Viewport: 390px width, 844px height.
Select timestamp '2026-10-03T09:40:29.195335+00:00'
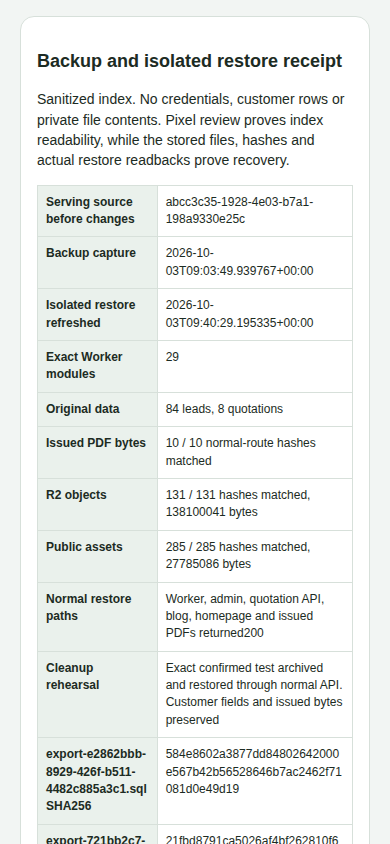tap(239, 314)
